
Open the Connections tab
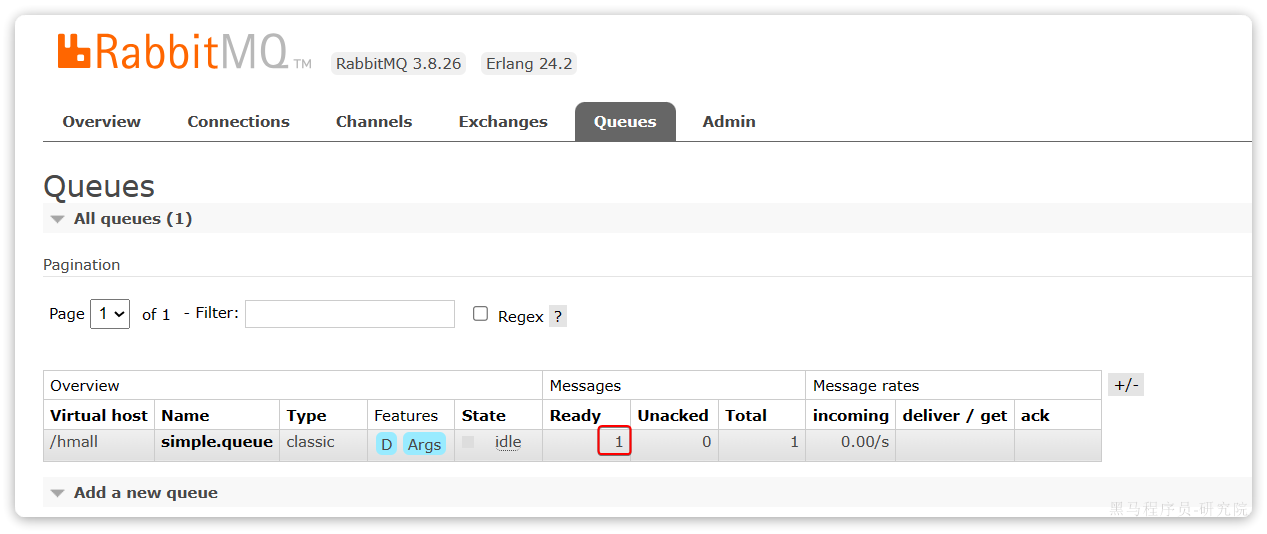tap(238, 122)
